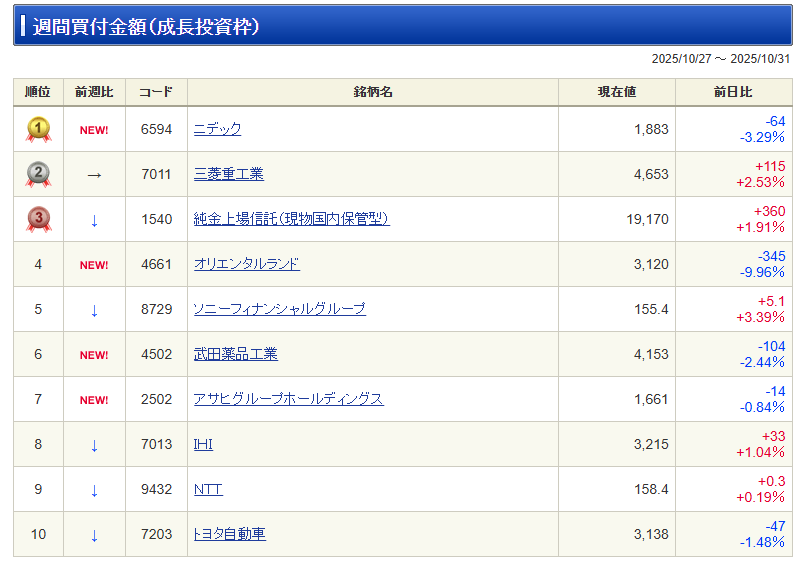Click the 週間買付金額(成長投資枠) title bar
810x561 pixels.
tap(403, 26)
